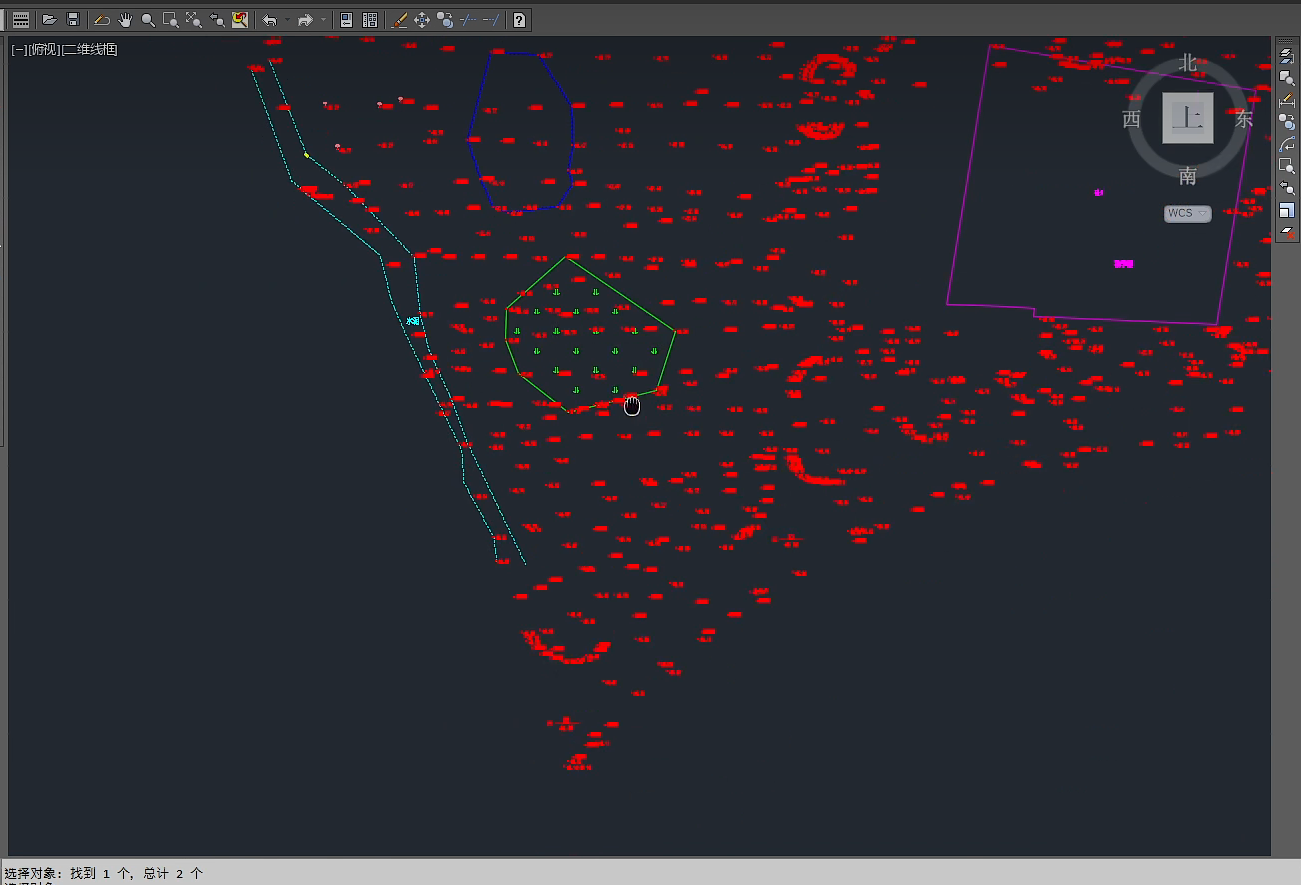1301x885 pixels.
Task: Open the 二维线框 visual style menu
Action: (91, 49)
